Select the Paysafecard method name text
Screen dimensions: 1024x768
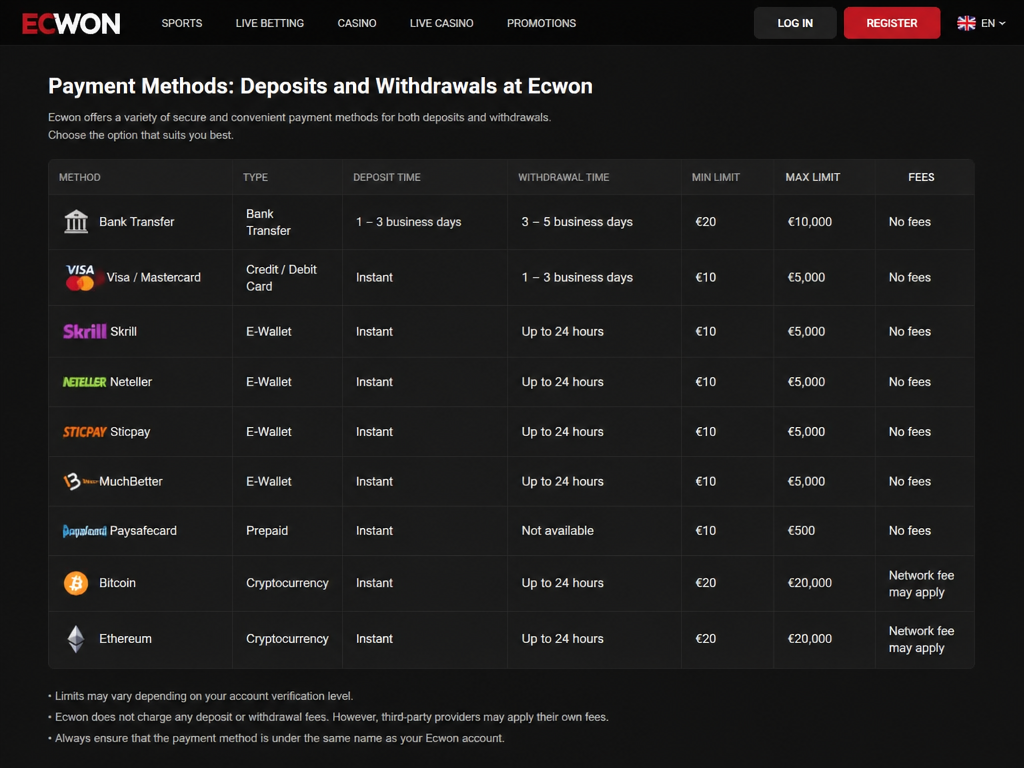coord(143,531)
